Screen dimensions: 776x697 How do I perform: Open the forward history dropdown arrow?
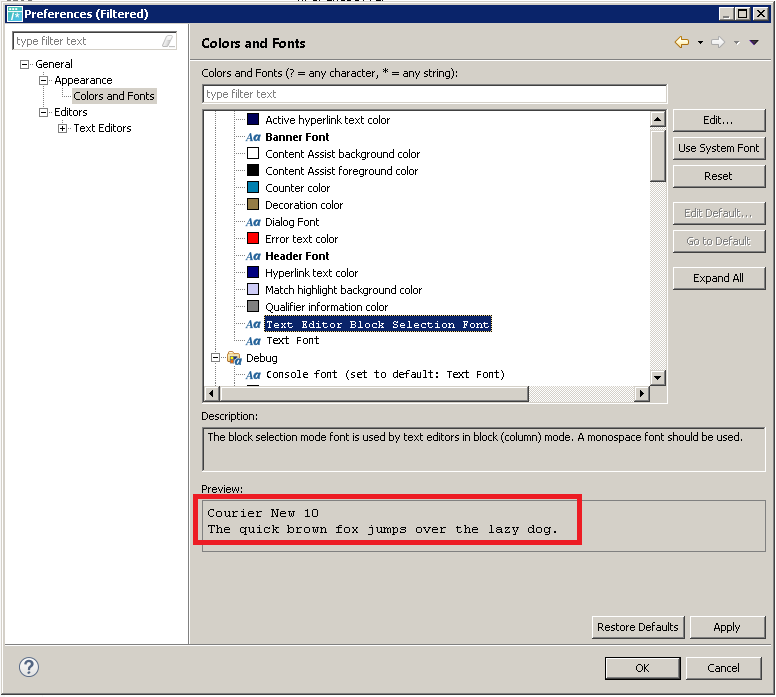[x=736, y=43]
